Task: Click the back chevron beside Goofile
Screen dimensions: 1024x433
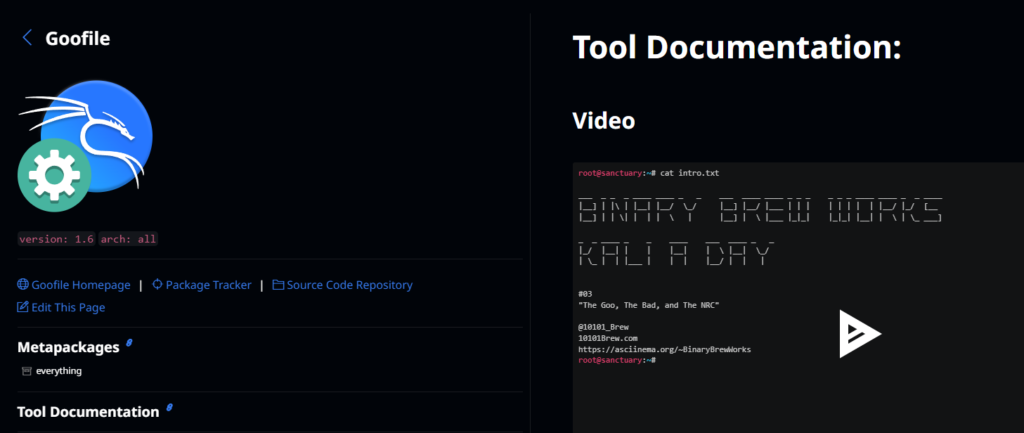Action: click(x=27, y=38)
